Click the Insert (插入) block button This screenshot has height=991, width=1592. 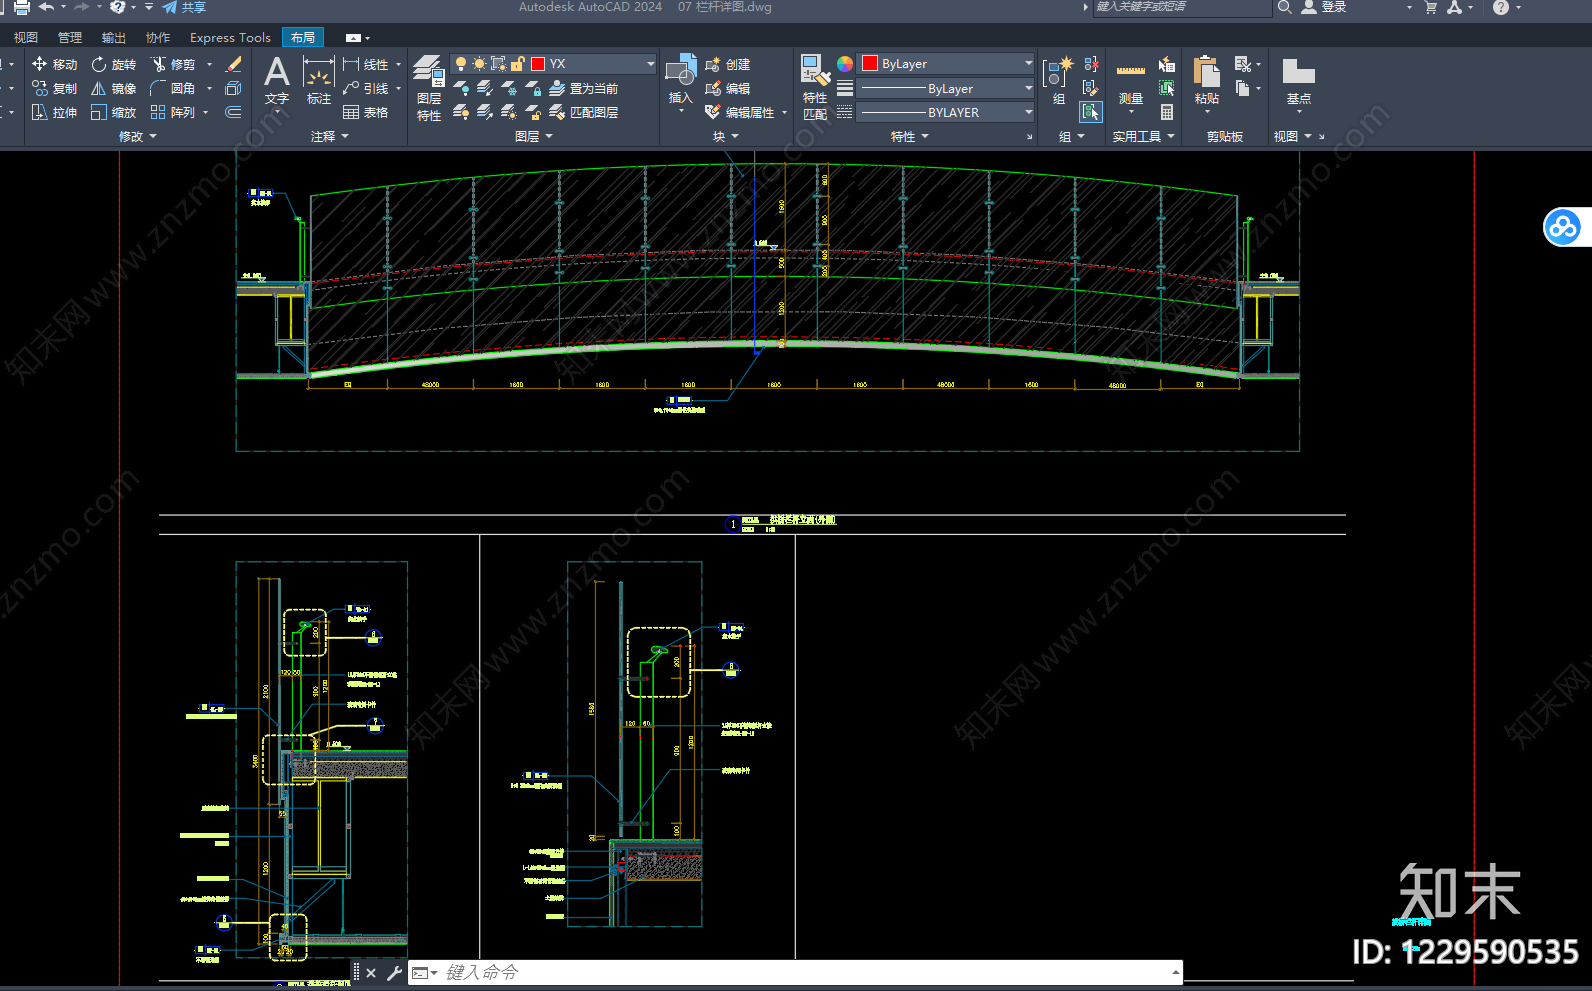(681, 80)
